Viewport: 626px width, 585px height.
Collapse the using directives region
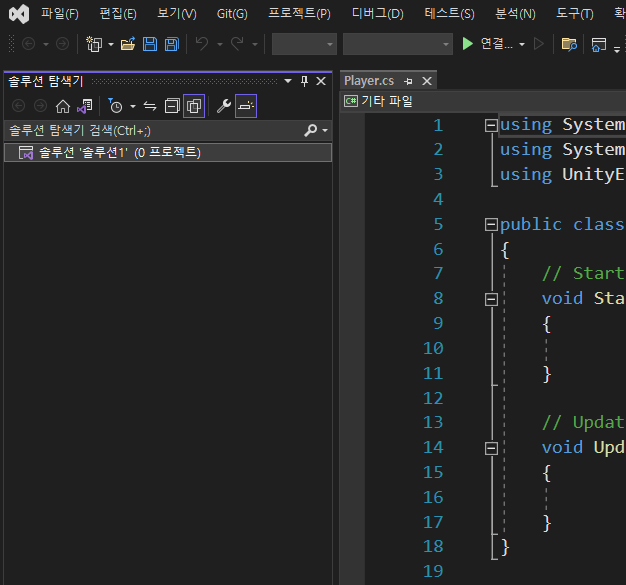[x=490, y=125]
